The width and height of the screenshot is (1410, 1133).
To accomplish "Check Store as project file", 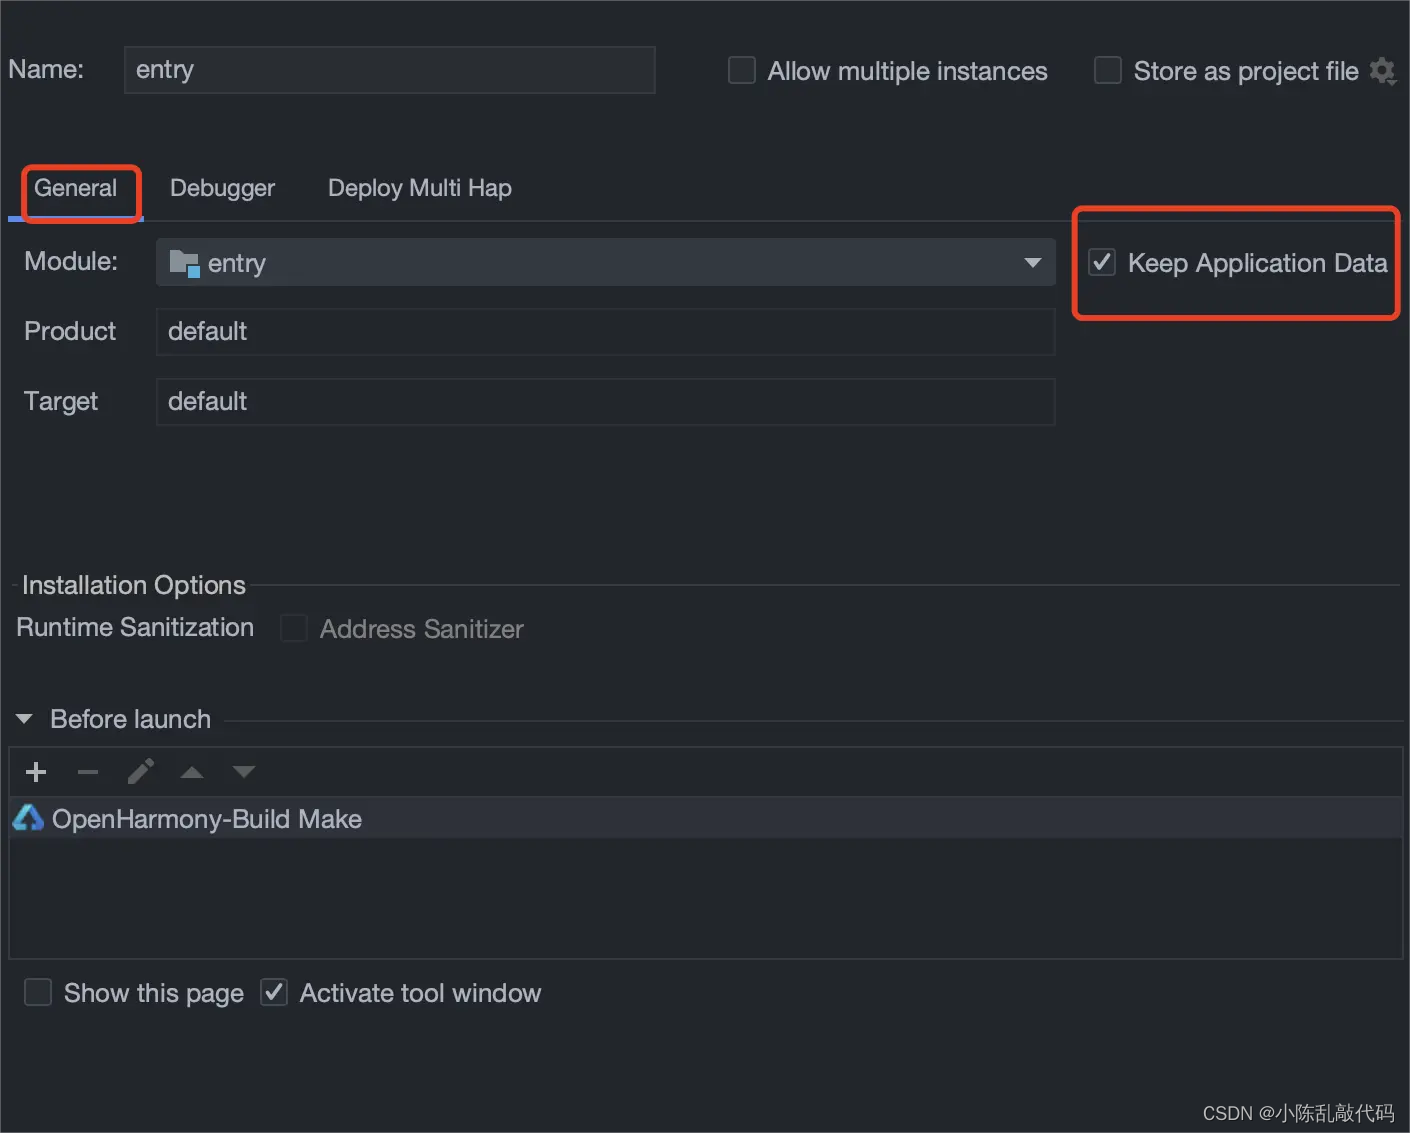I will (x=1107, y=70).
